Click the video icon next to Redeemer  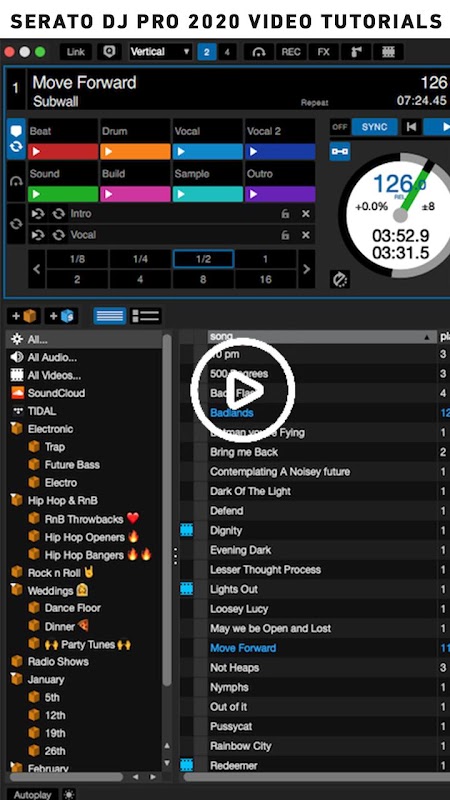[187, 765]
